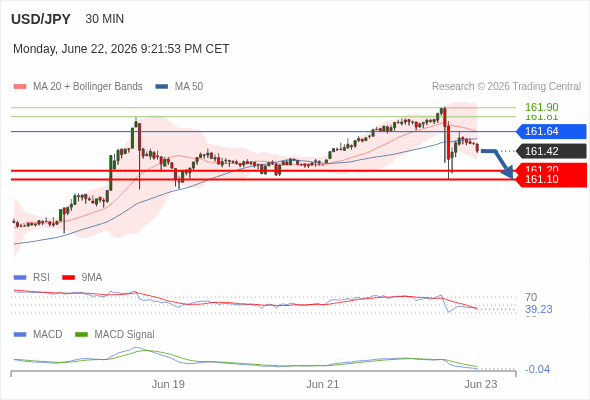This screenshot has width=590, height=400.
Task: Click the MACD value -0.04
Action: [537, 370]
